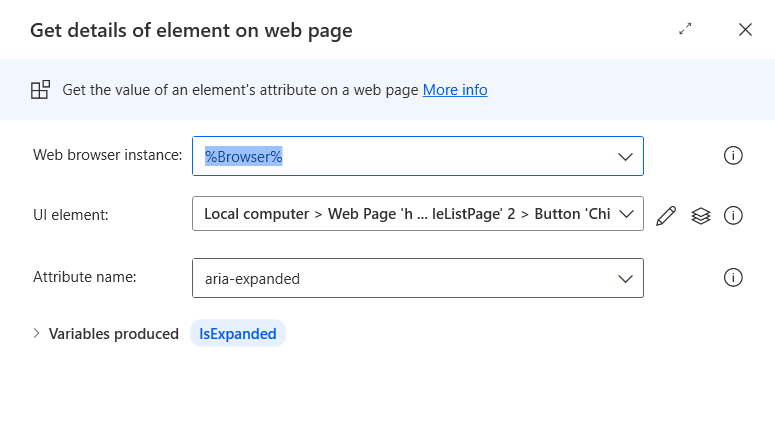Click the dialog title text
This screenshot has height=428, width=775.
click(191, 31)
